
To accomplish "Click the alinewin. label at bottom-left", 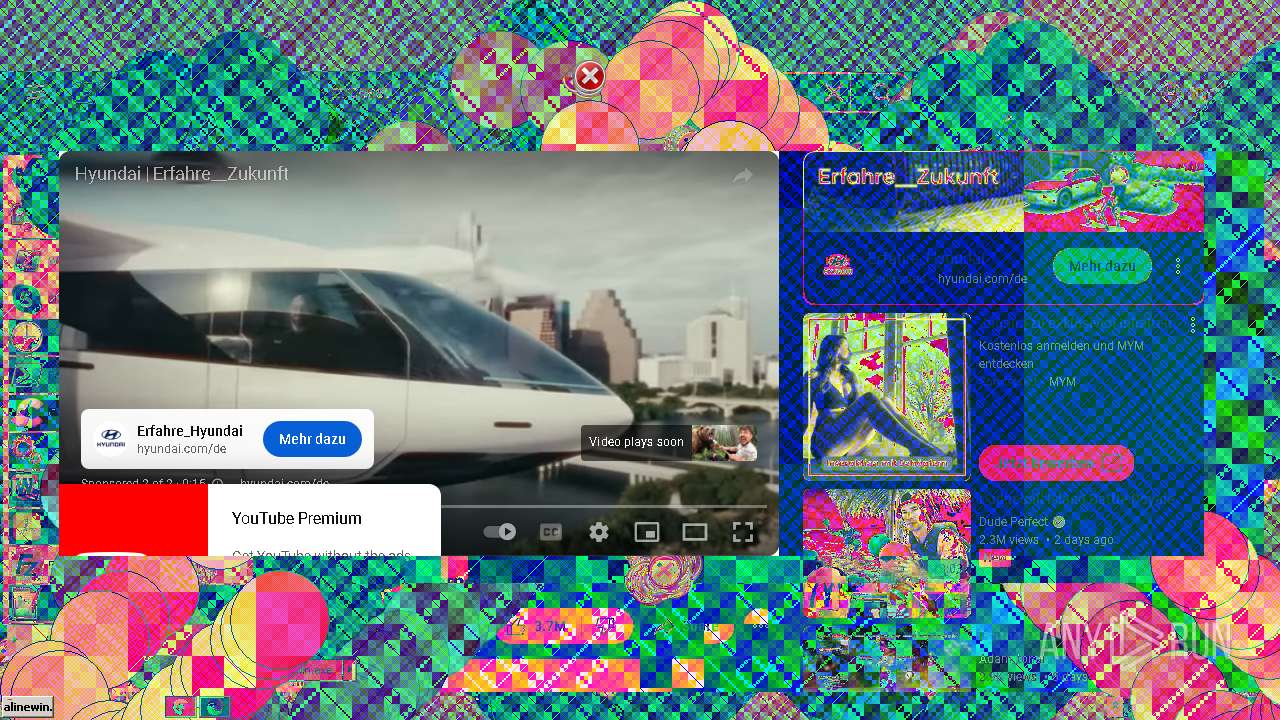I will pyautogui.click(x=27, y=707).
